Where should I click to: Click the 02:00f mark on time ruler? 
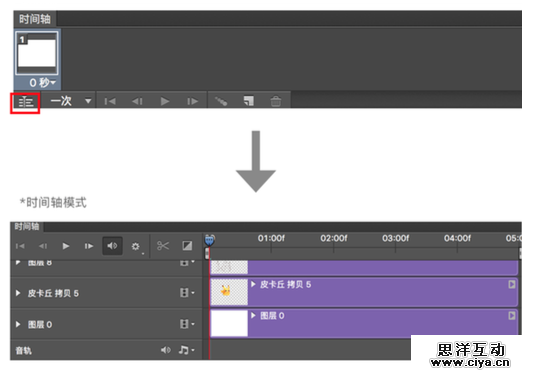click(x=333, y=238)
